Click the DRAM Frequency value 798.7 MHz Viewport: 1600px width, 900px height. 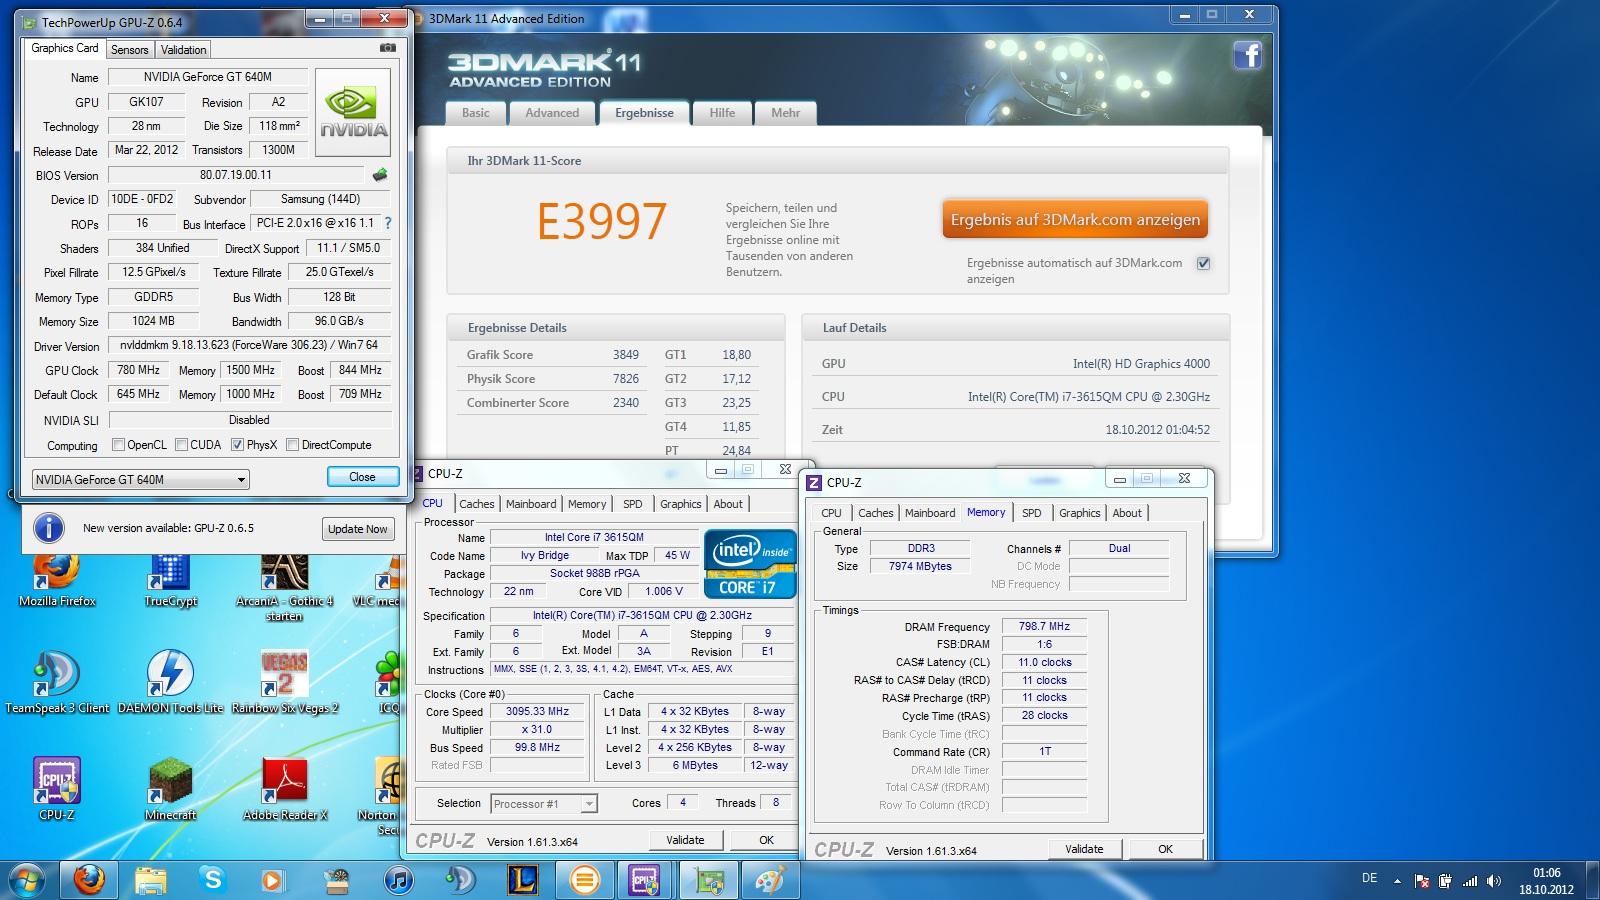(1044, 627)
